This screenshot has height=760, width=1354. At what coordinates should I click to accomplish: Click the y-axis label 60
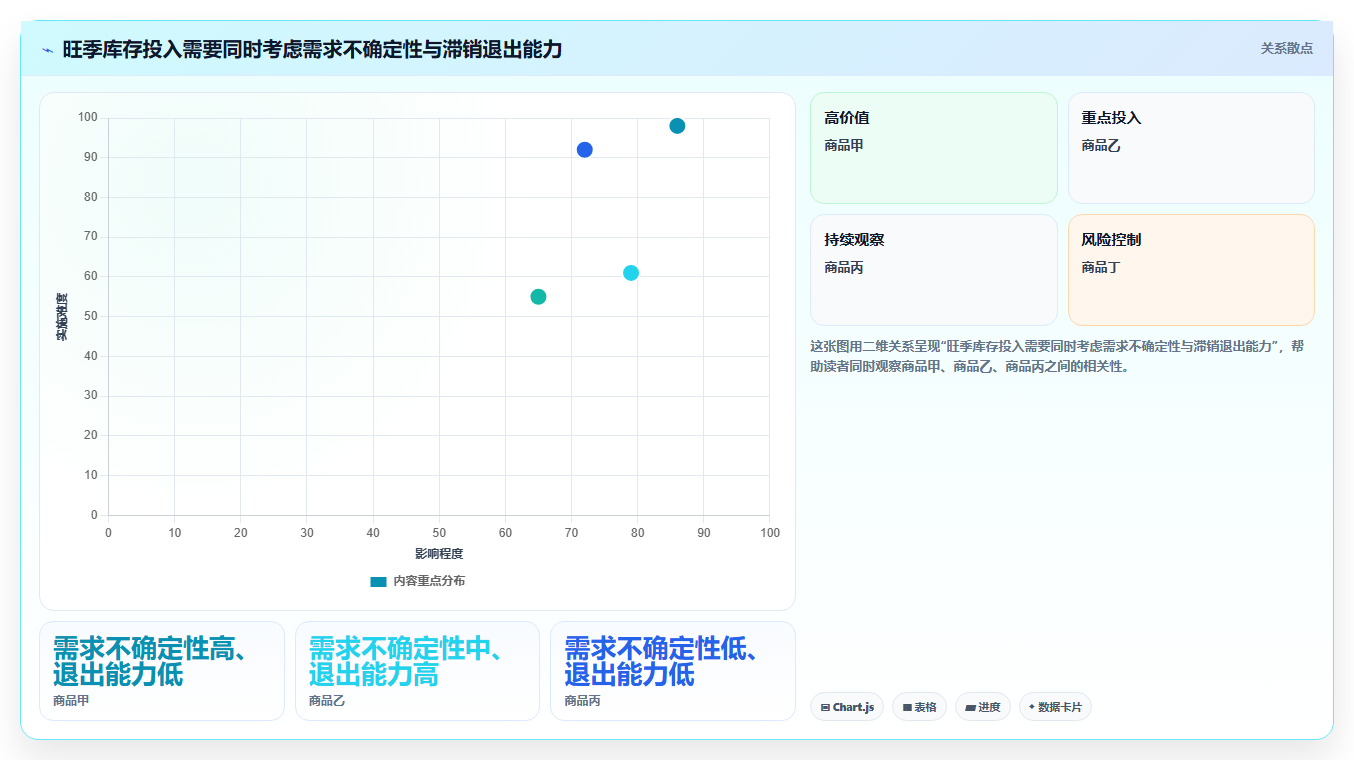91,276
